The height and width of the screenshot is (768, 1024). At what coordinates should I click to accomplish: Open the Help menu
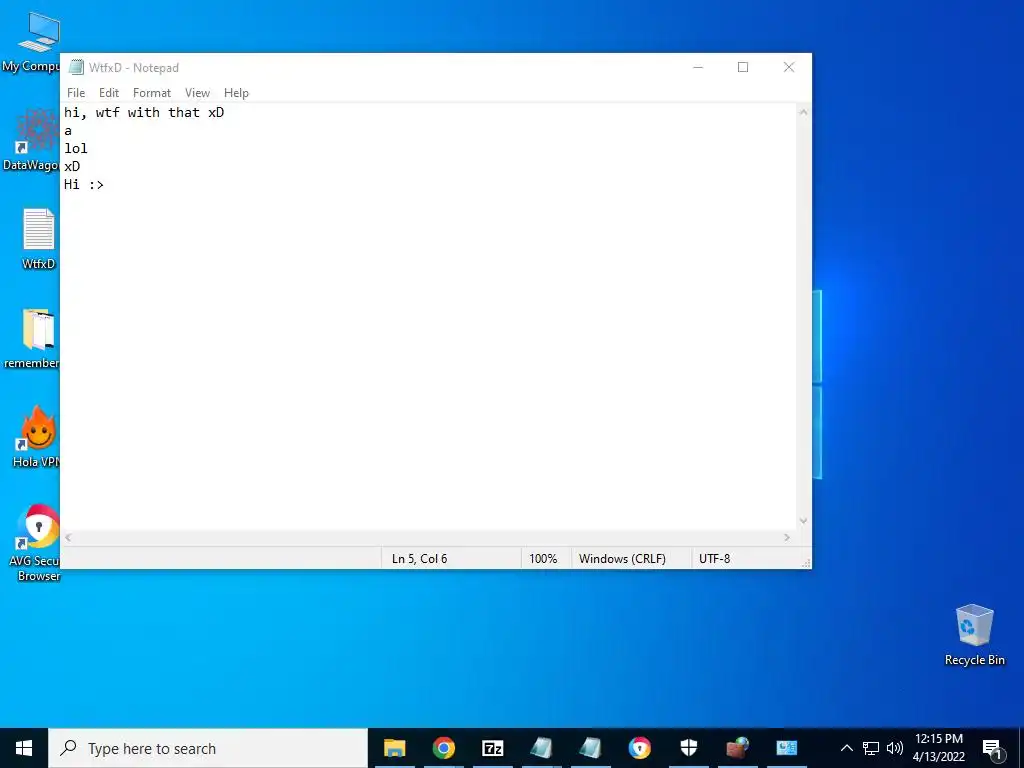(x=236, y=93)
